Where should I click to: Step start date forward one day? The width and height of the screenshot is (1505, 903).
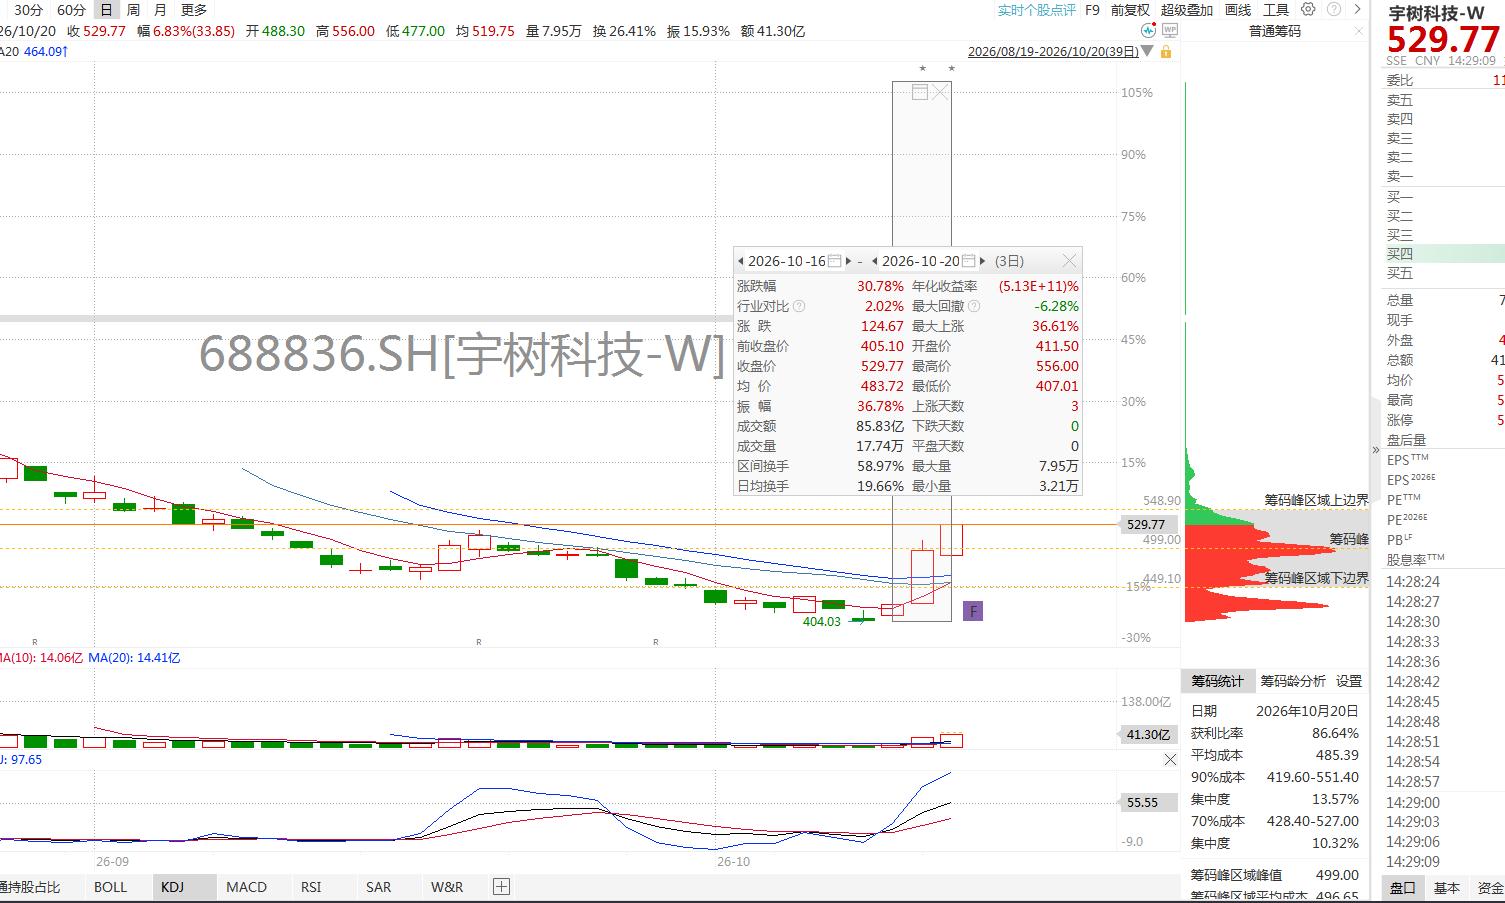pos(849,261)
